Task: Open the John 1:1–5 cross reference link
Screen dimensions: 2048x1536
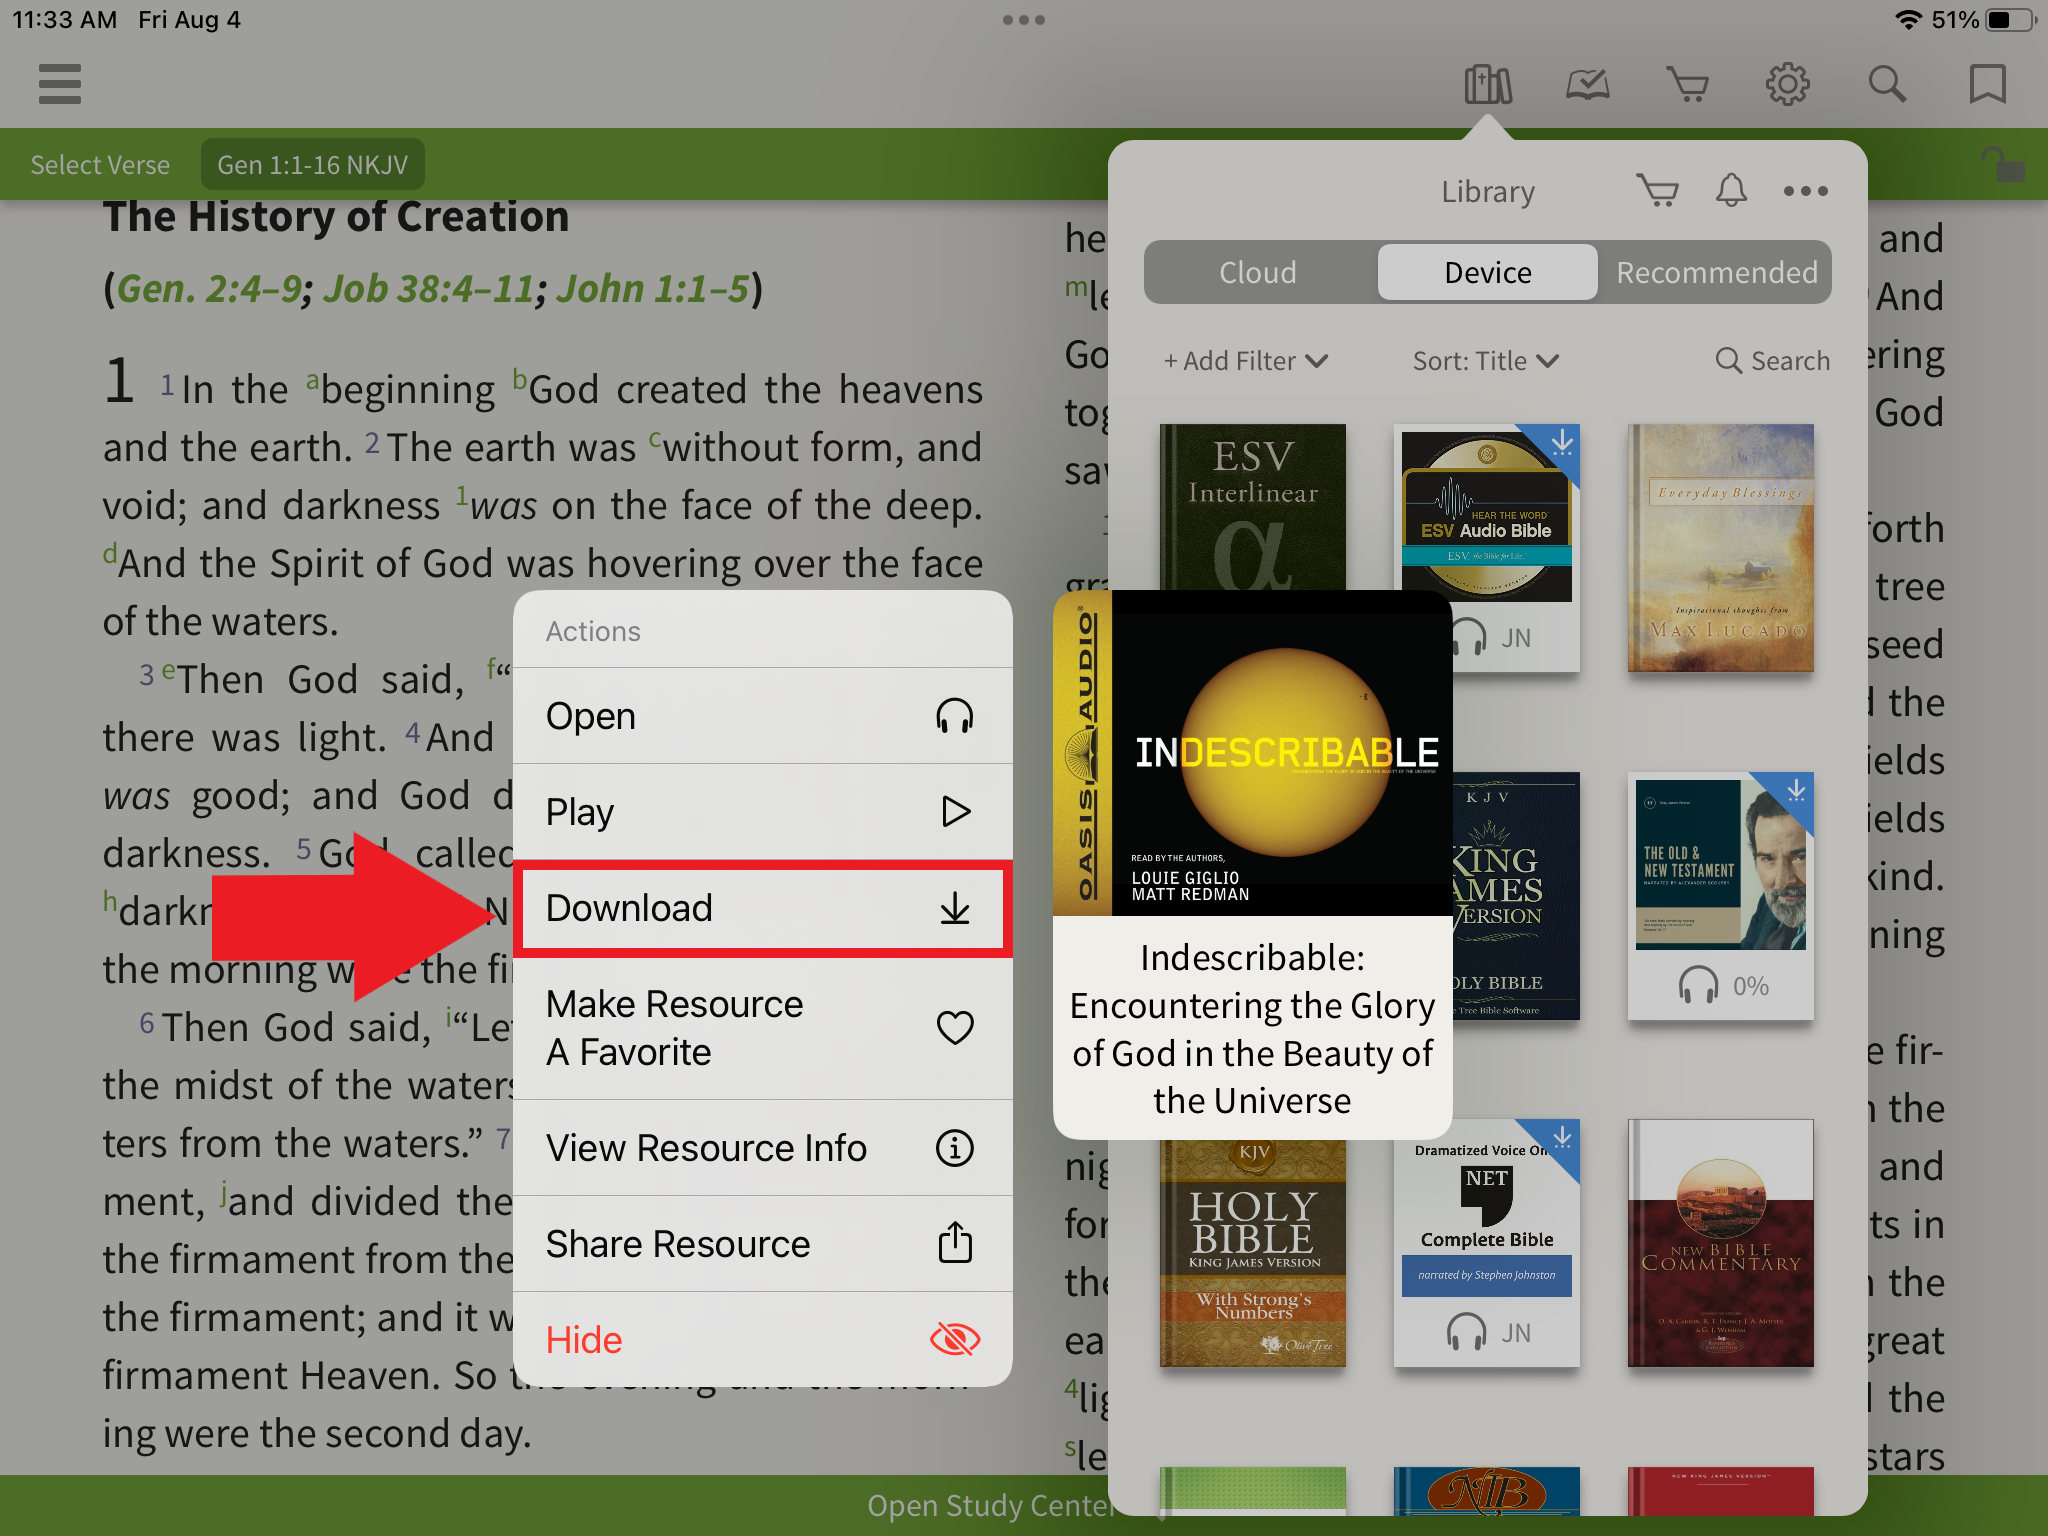Action: [652, 289]
